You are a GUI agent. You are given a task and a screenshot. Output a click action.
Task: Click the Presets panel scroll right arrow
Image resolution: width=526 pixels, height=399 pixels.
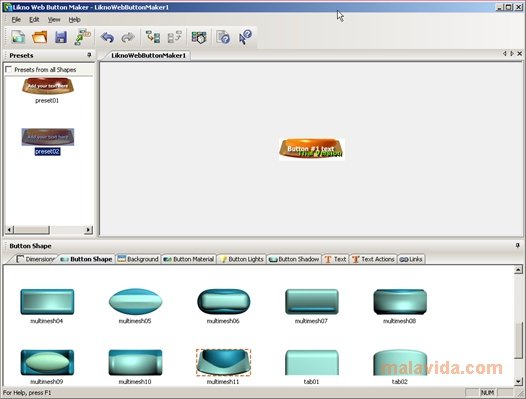tap(88, 230)
